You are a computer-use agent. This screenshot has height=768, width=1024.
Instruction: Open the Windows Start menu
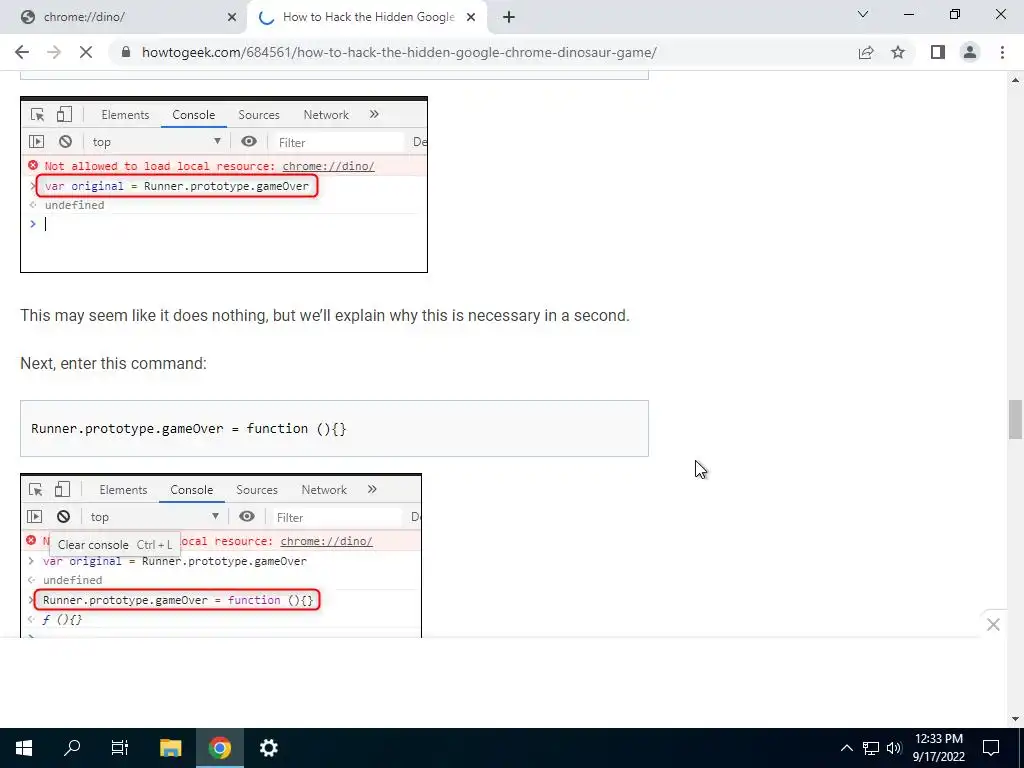click(24, 748)
